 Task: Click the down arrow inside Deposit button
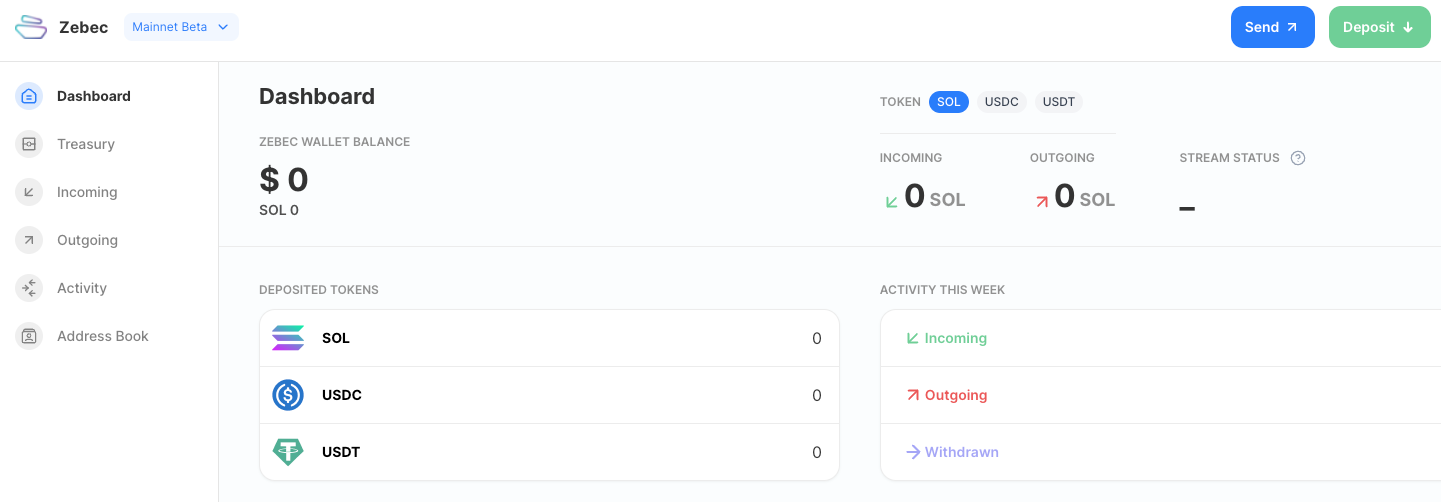coord(1408,27)
